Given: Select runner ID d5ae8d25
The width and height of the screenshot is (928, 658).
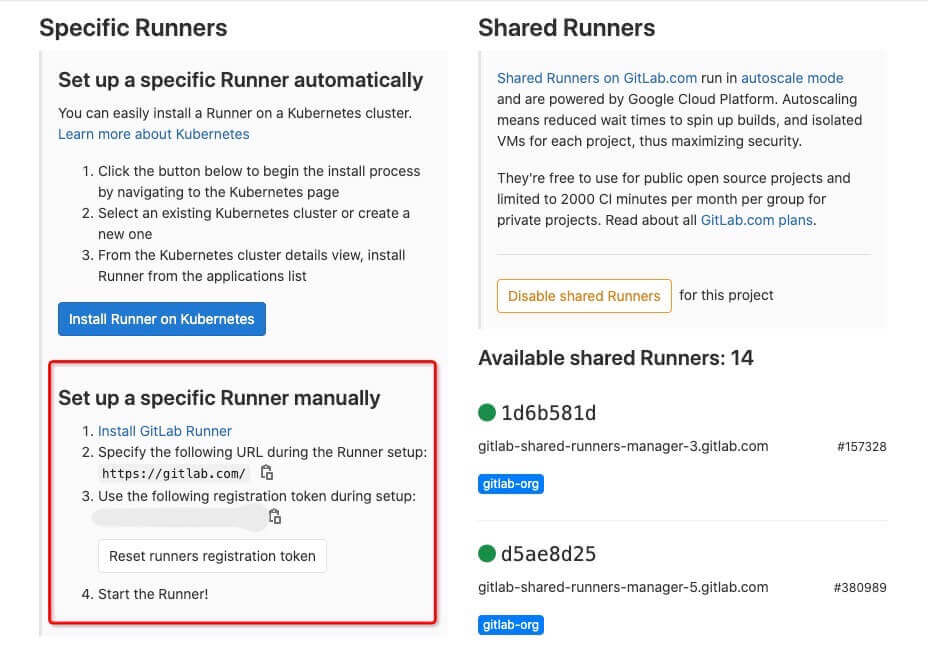Looking at the screenshot, I should click(x=549, y=554).
